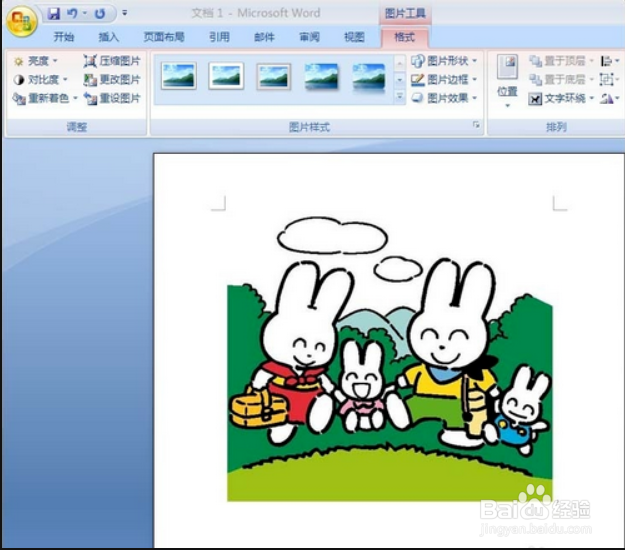
Task: Apply the fifth reflected picture style
Action: [x=369, y=77]
